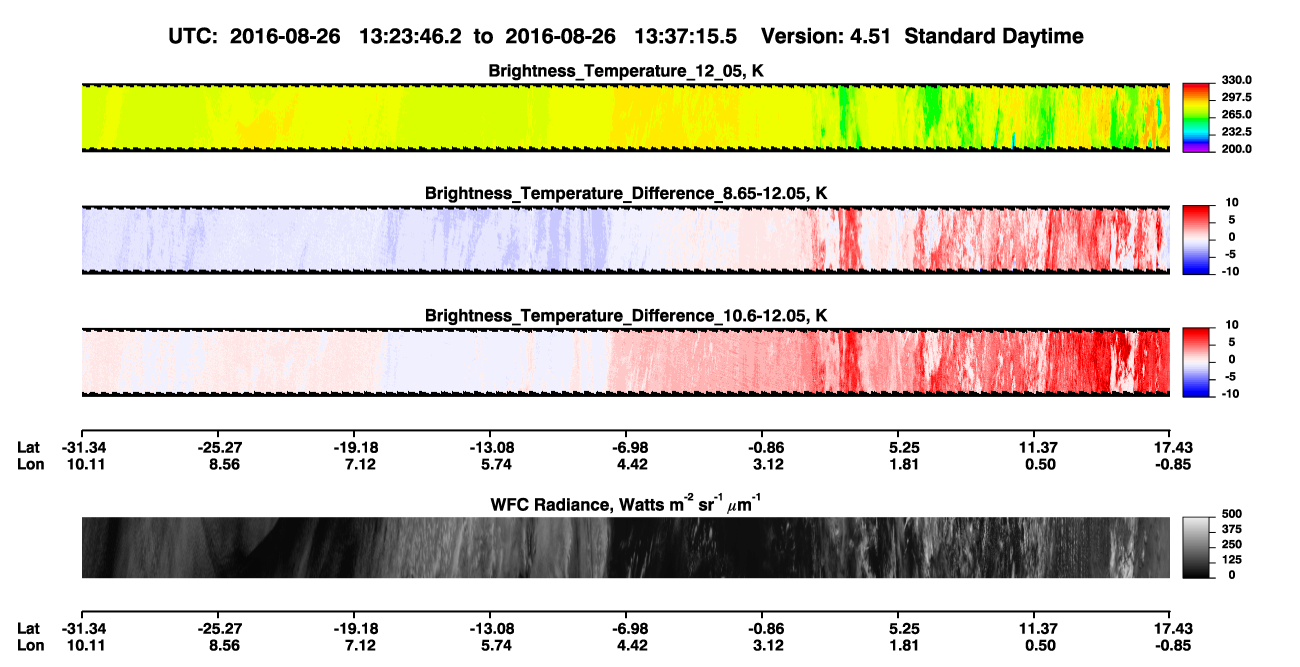Click the 'Version: 4.51 Standard Daytime' title text
1300x667 pixels.
[x=922, y=37]
